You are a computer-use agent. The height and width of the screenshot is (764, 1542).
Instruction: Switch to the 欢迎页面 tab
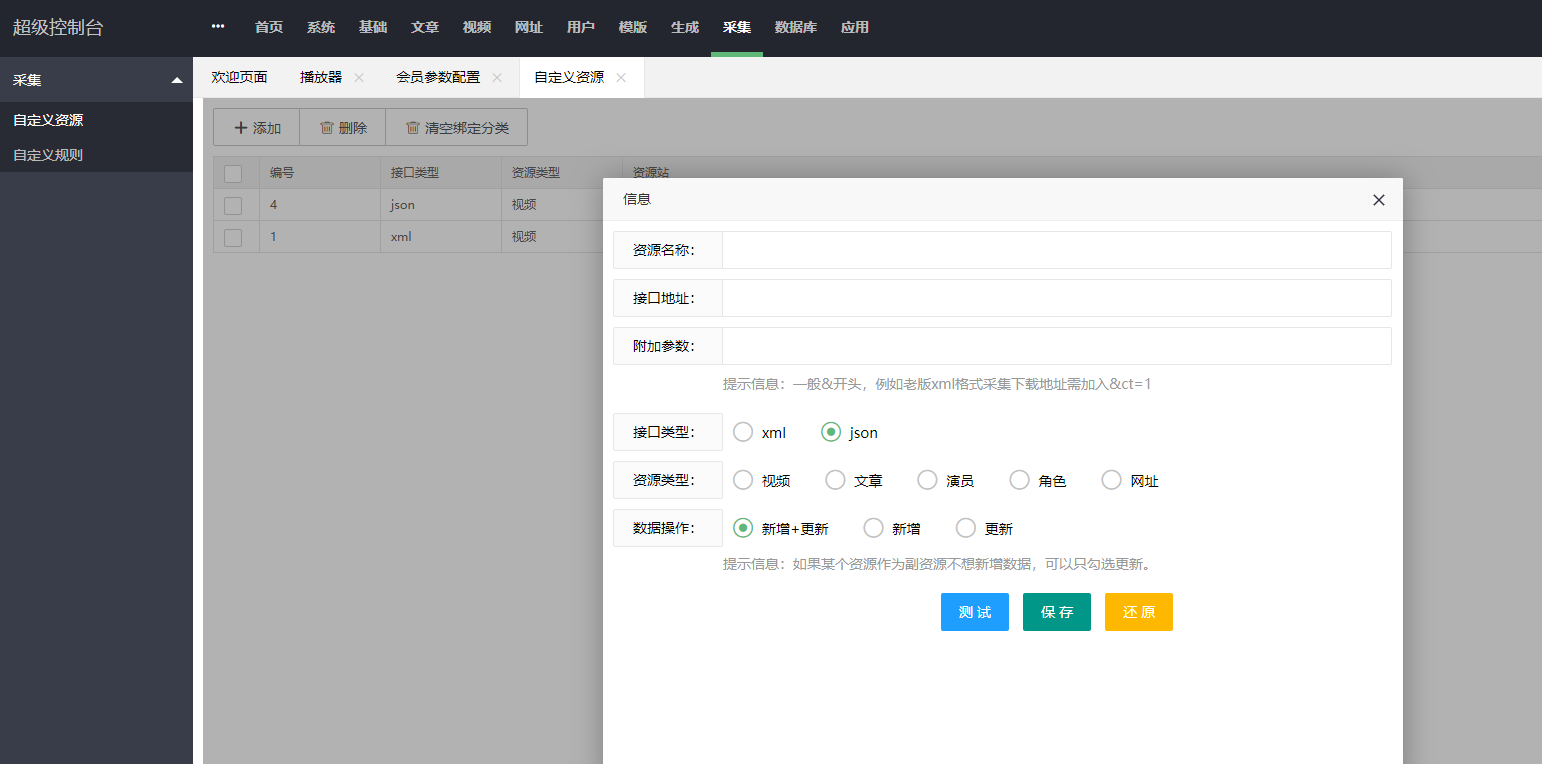[239, 77]
